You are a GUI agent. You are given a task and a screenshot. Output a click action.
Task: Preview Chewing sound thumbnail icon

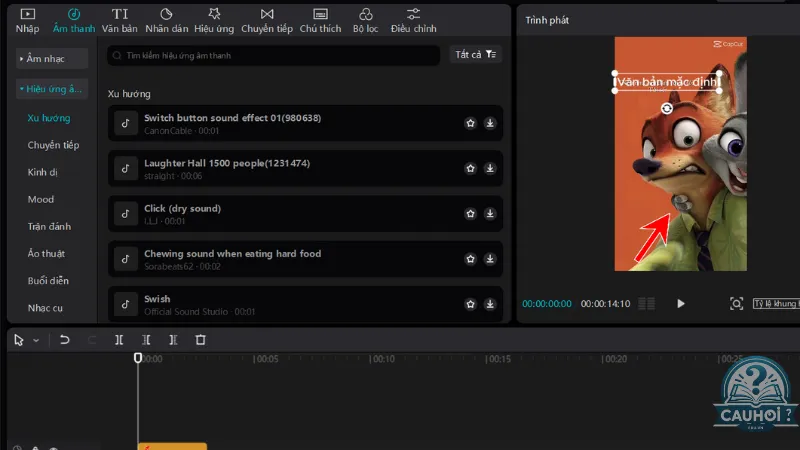(126, 259)
